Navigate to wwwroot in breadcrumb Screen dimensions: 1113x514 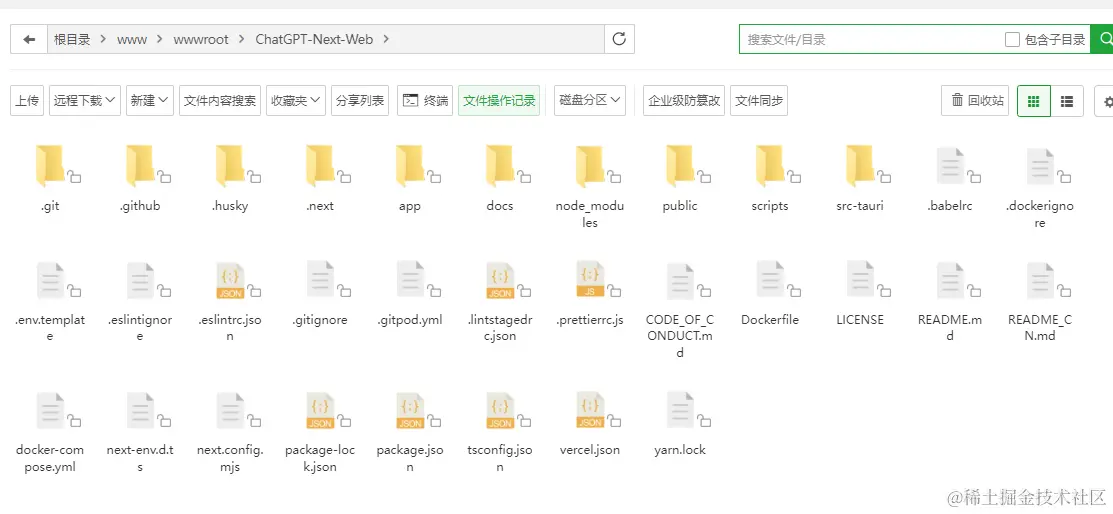coord(201,40)
